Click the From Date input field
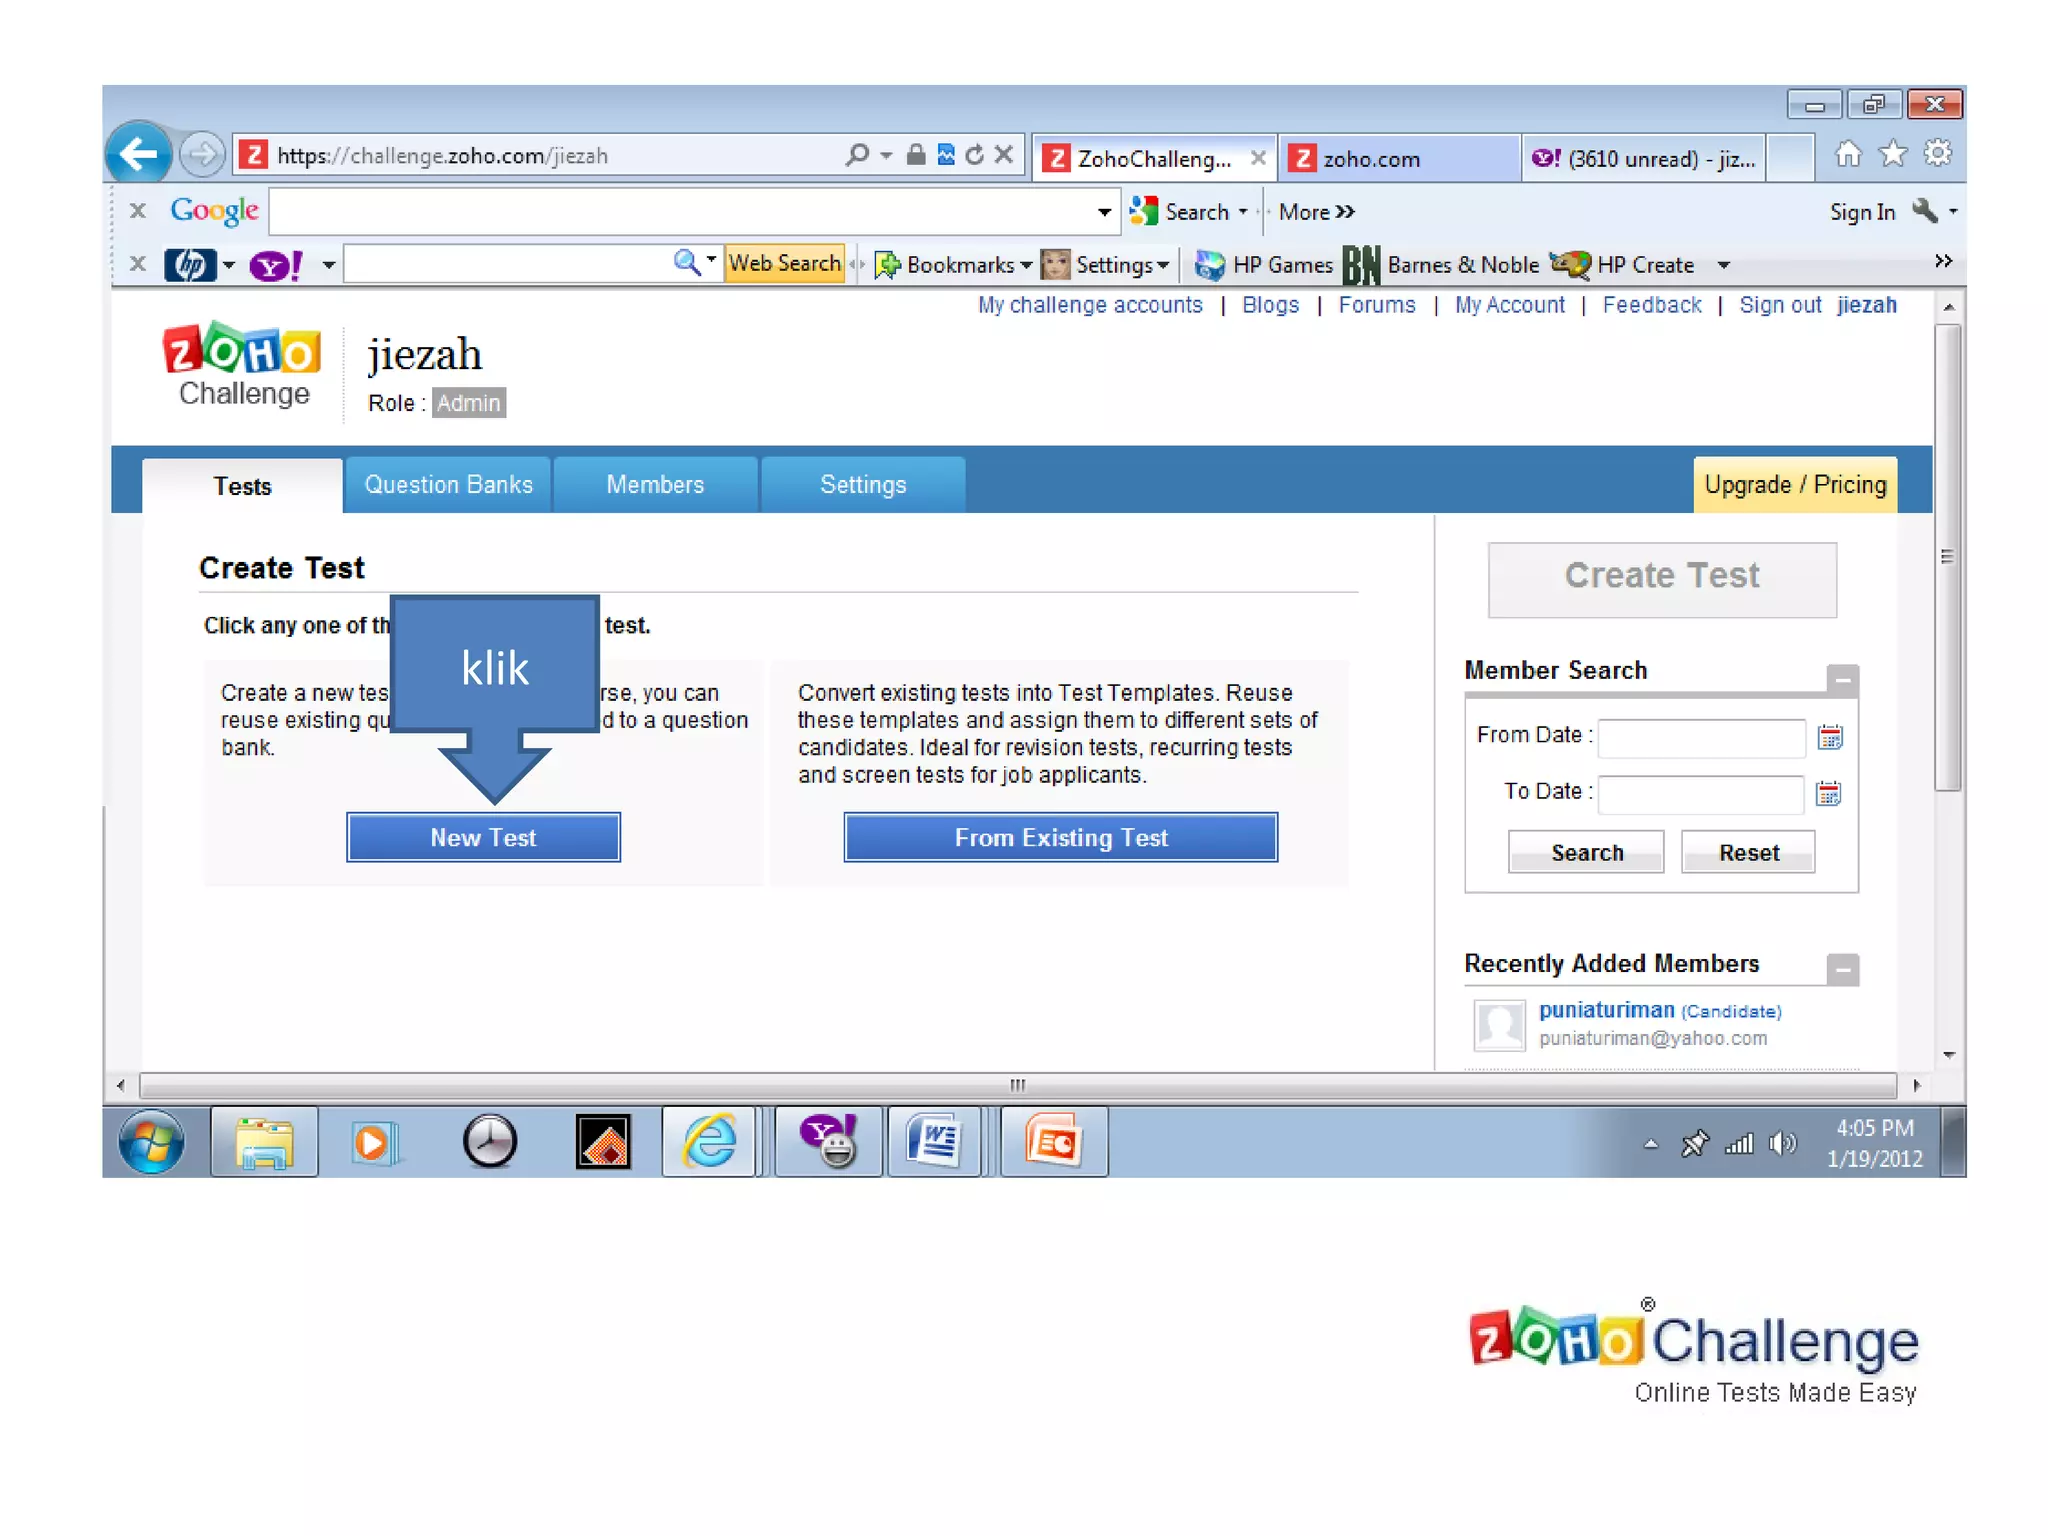The image size is (2048, 1536). [1700, 738]
